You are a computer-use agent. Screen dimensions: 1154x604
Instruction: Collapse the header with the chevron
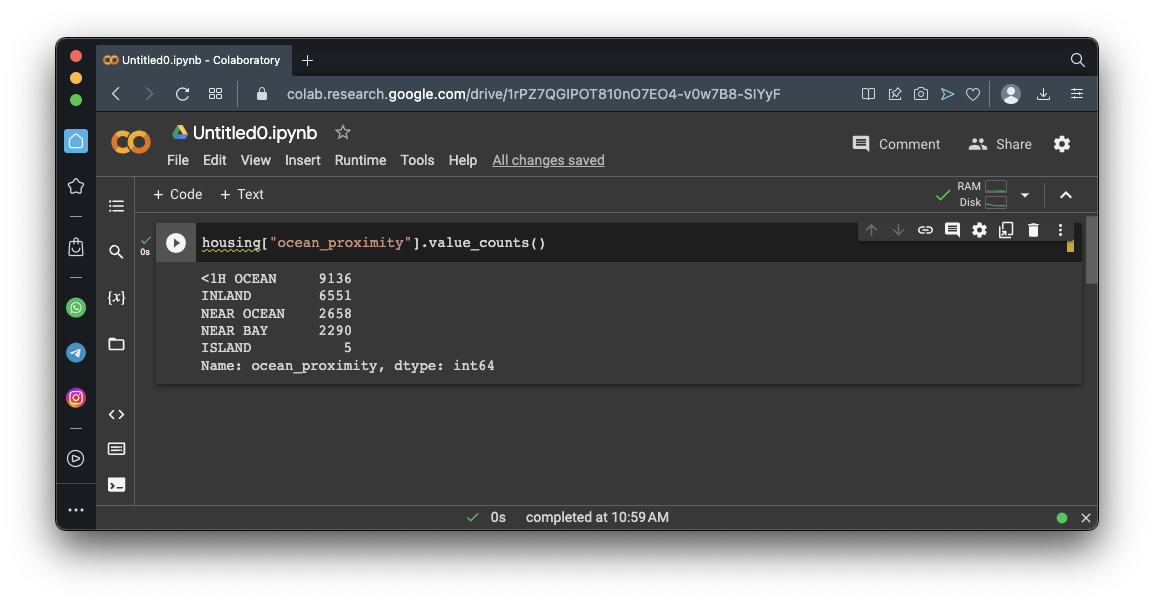[x=1066, y=195]
